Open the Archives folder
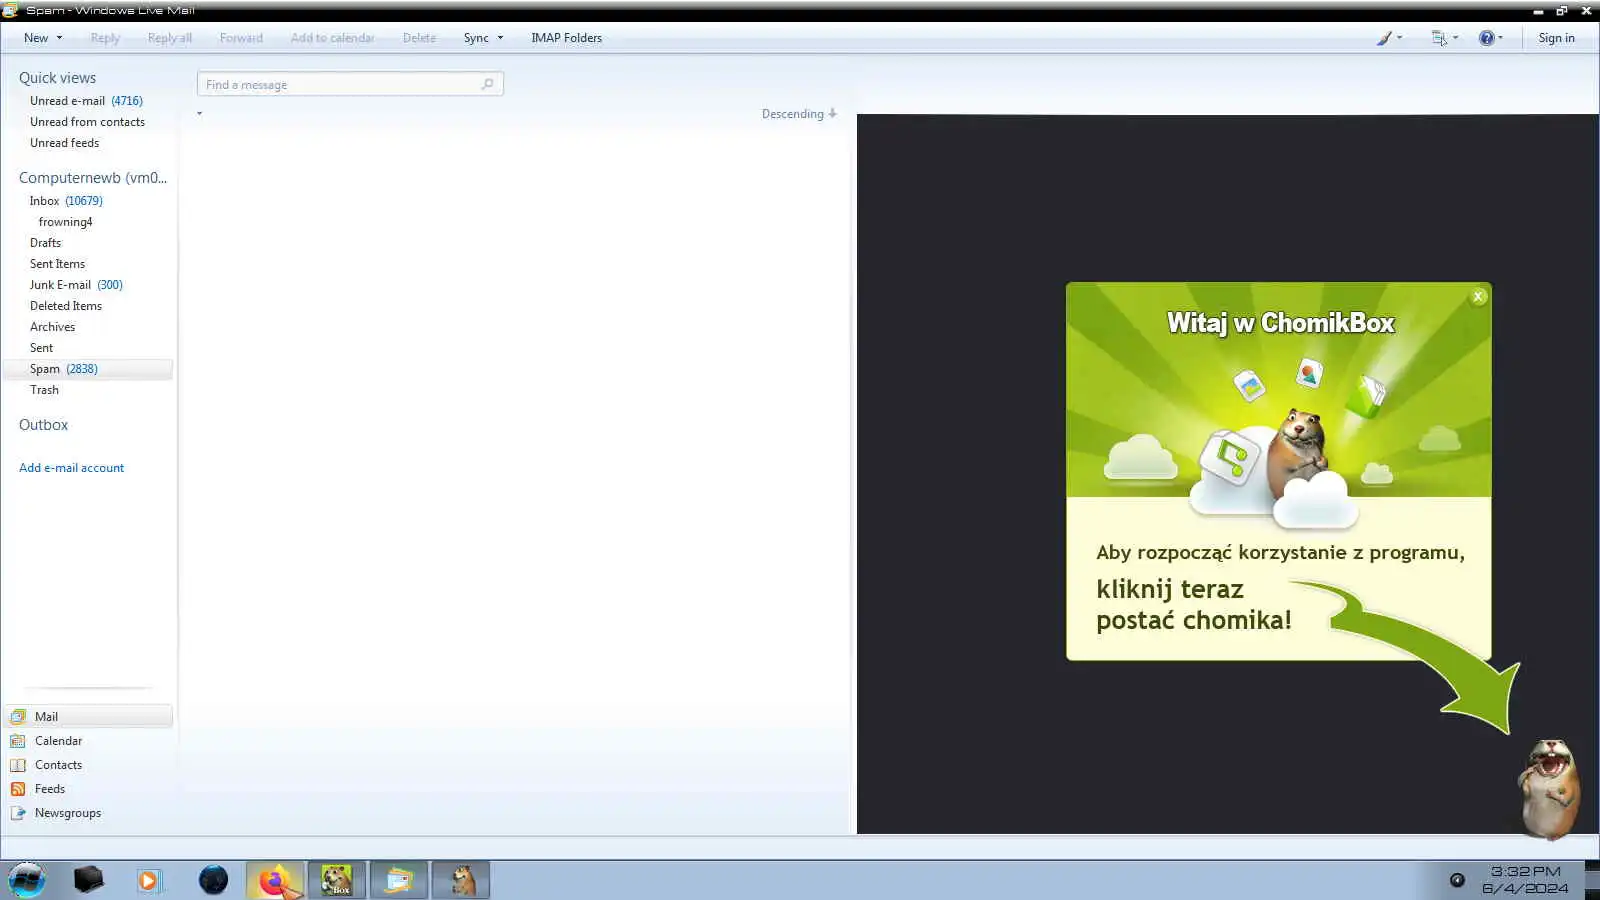This screenshot has width=1600, height=900. (x=52, y=327)
